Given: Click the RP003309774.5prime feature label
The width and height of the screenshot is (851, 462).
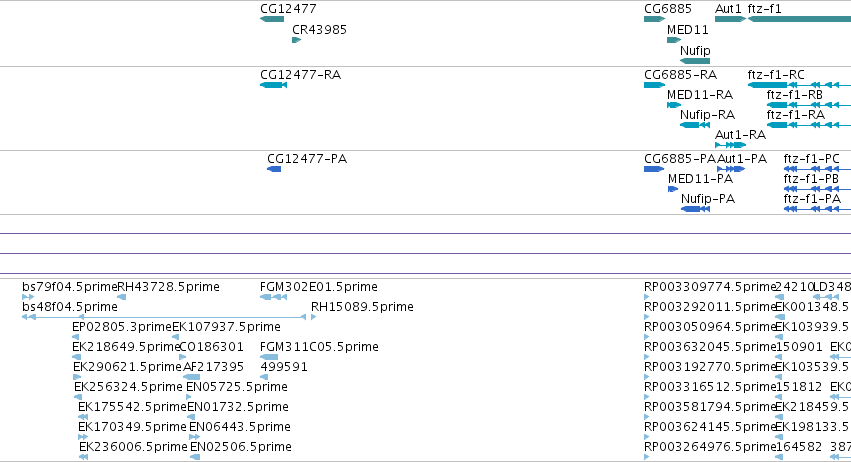Looking at the screenshot, I should 710,287.
